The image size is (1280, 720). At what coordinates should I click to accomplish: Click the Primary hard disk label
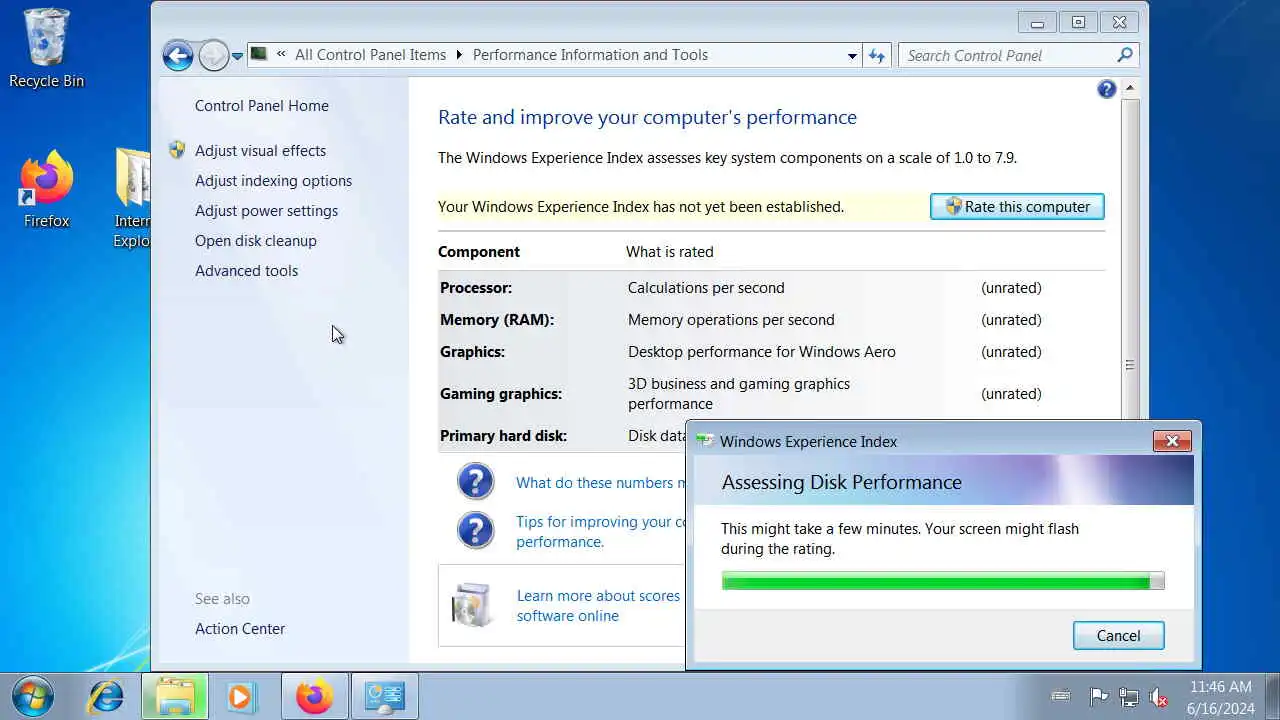click(x=503, y=436)
